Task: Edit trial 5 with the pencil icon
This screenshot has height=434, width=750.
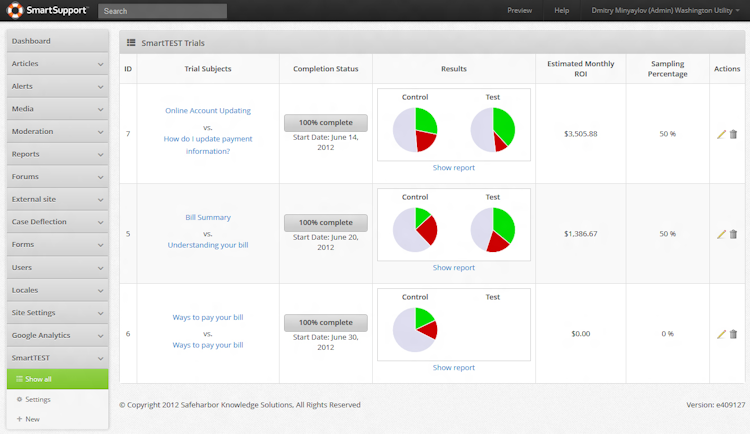Action: [721, 234]
